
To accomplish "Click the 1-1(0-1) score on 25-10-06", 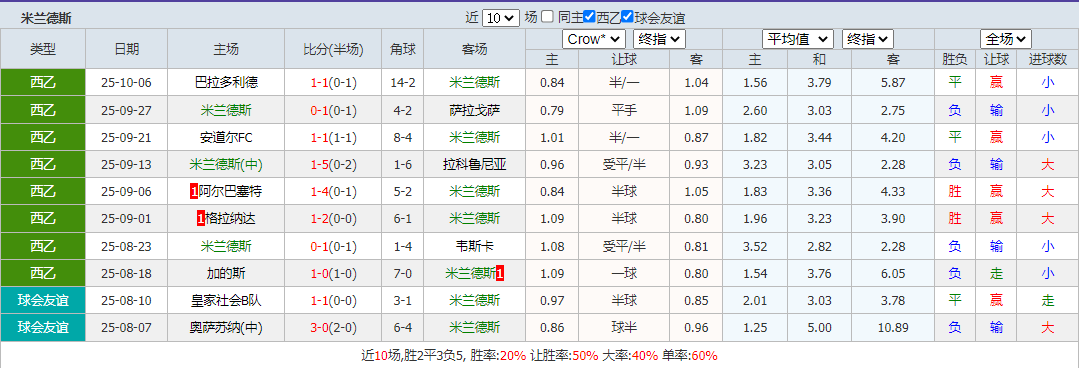I will click(x=334, y=83).
